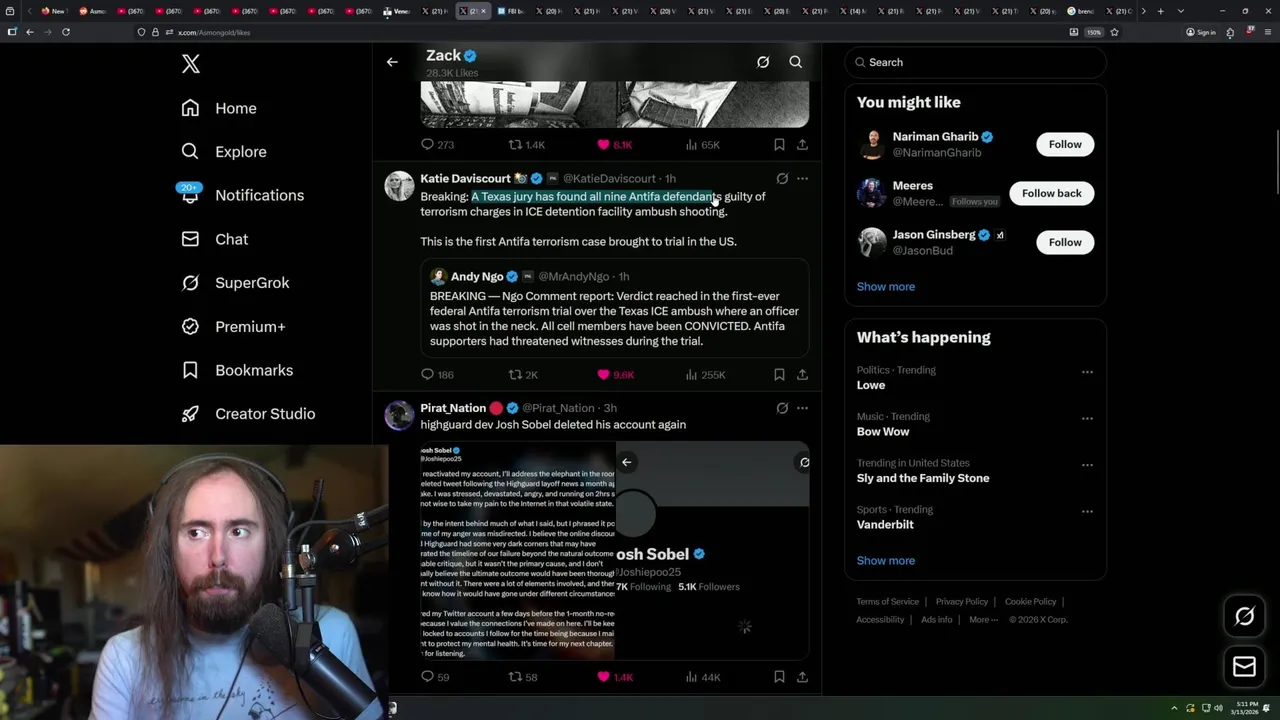The image size is (1280, 720).
Task: Reply to Pirat_Nation post with 59 comments
Action: pos(435,677)
